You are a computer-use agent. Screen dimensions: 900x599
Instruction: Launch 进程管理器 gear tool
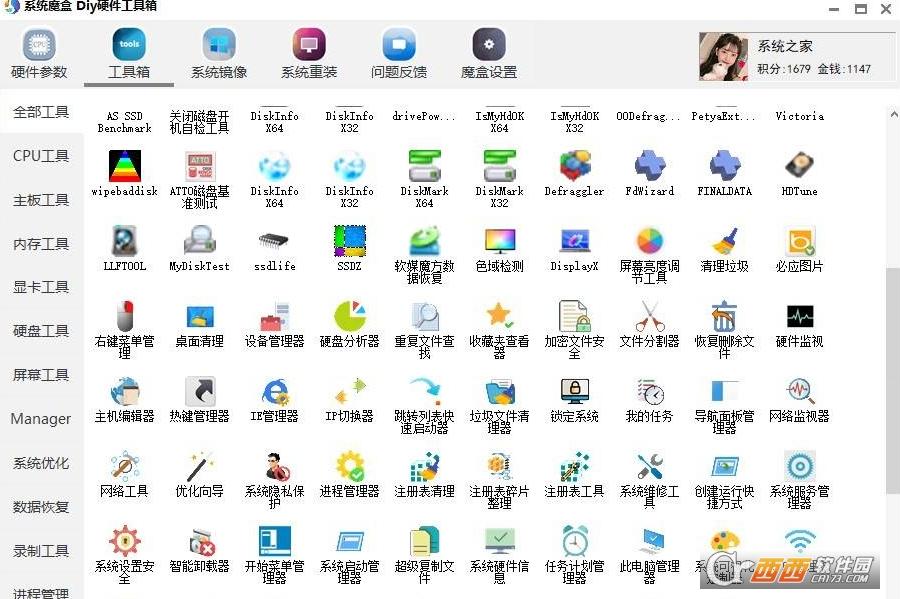pos(349,474)
